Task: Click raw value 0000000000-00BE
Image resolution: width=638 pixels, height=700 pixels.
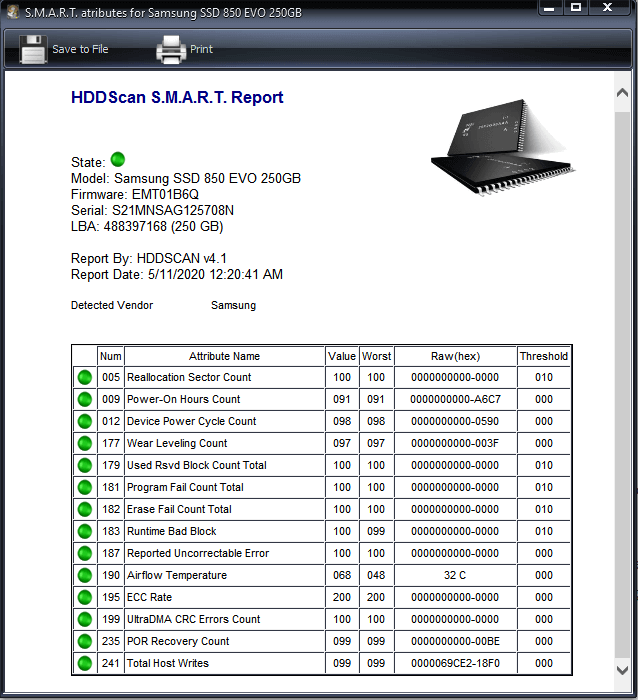Action: coord(455,641)
